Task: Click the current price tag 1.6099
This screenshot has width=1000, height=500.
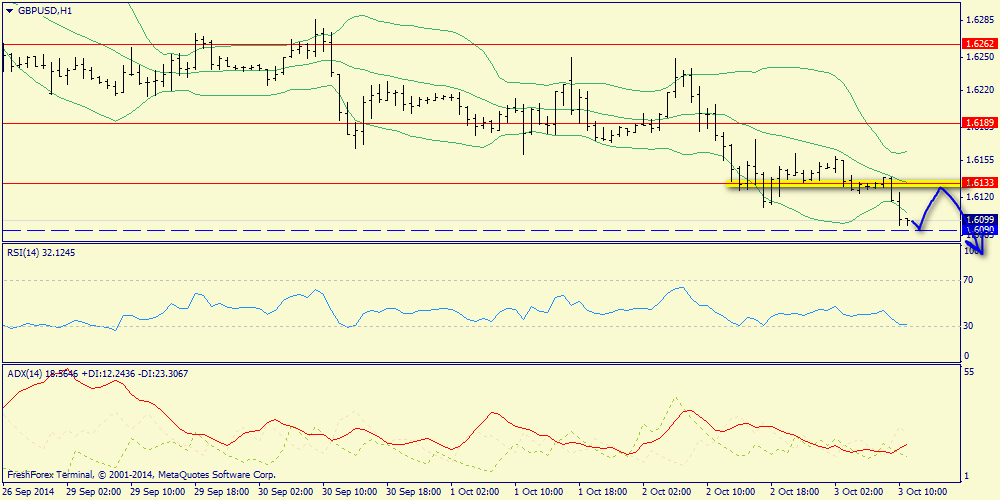Action: (x=978, y=219)
